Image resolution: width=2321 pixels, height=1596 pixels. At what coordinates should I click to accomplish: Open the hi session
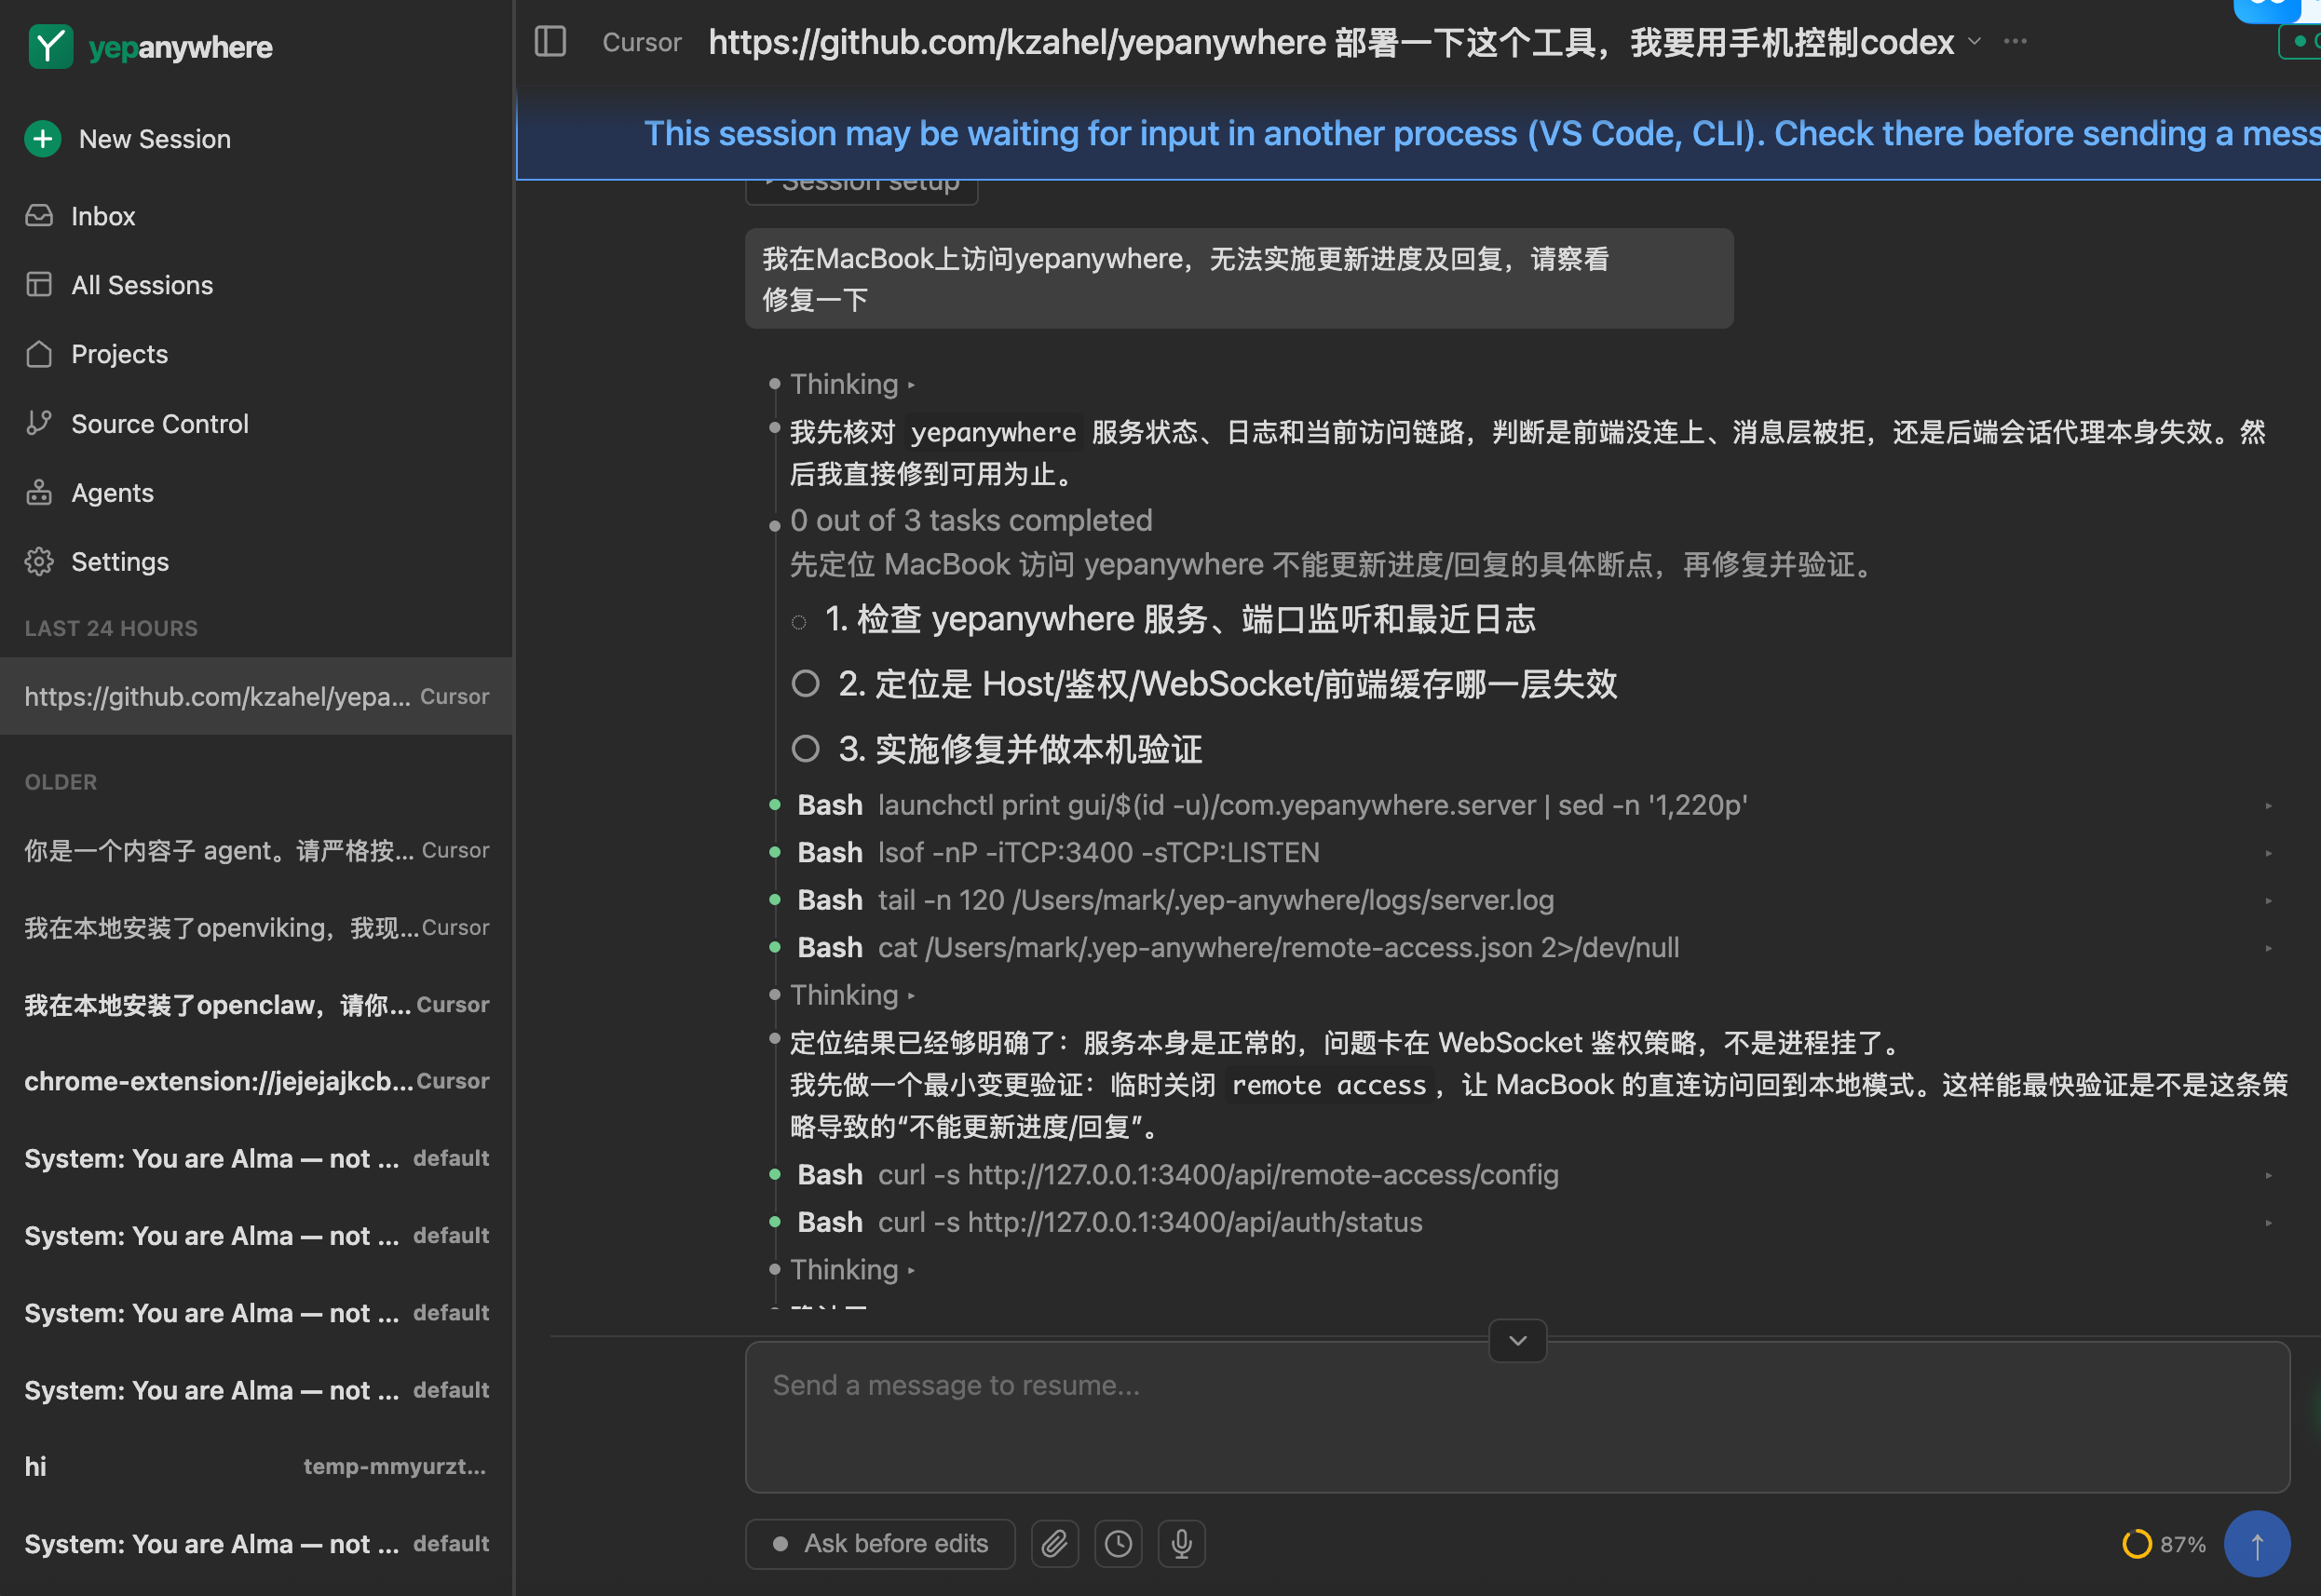257,1467
